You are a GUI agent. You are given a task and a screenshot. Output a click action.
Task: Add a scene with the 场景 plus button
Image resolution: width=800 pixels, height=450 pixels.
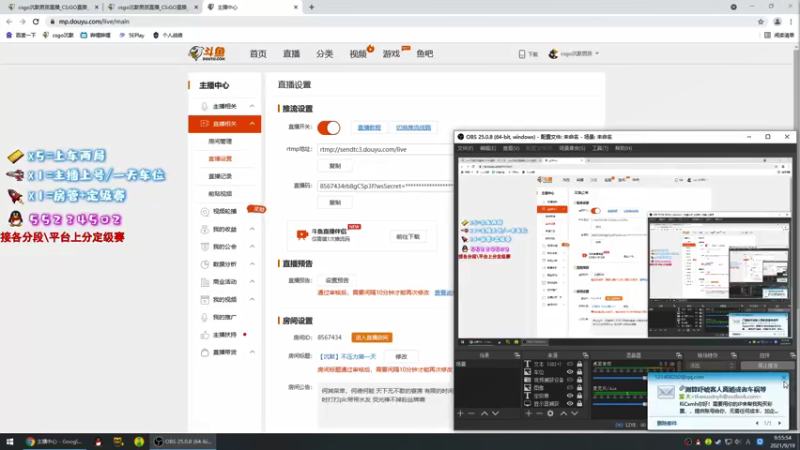click(461, 413)
